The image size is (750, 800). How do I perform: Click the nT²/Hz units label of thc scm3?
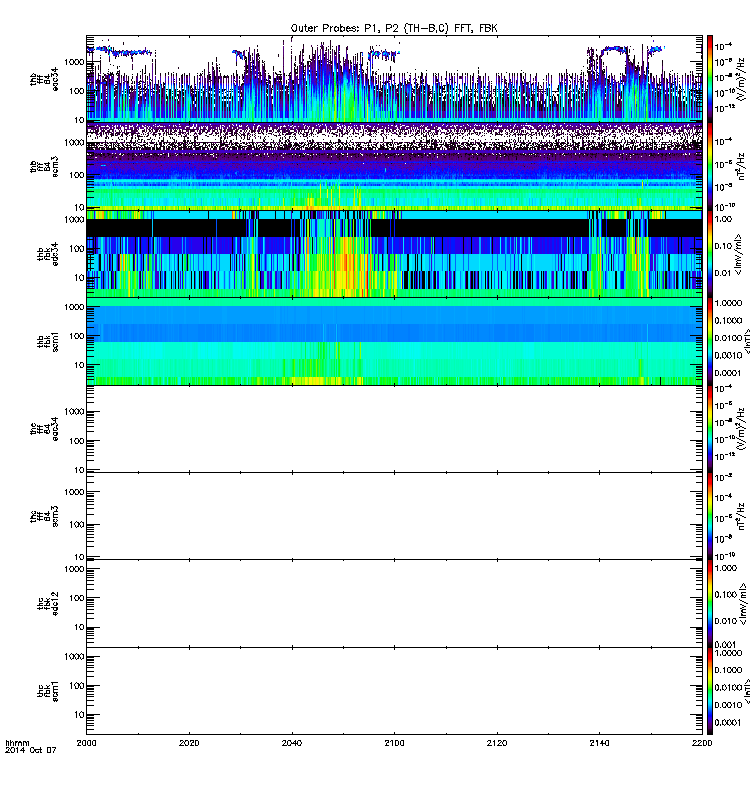tap(742, 516)
